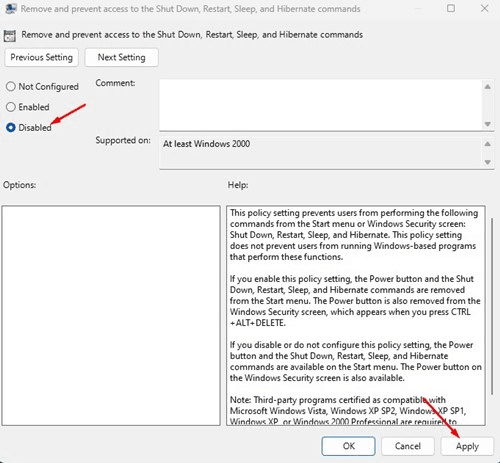Click the empty Options panel

111,315
